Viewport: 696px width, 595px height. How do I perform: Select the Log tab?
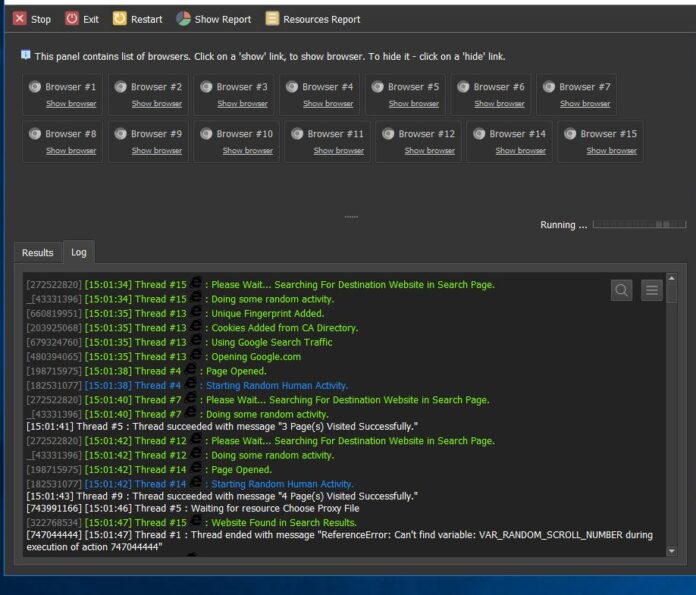coord(78,253)
